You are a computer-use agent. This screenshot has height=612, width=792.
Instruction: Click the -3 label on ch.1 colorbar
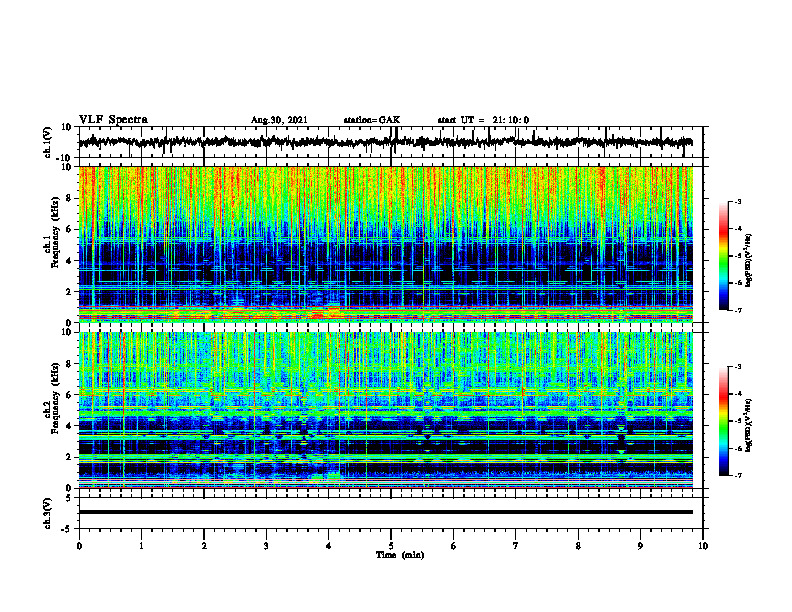tap(737, 201)
